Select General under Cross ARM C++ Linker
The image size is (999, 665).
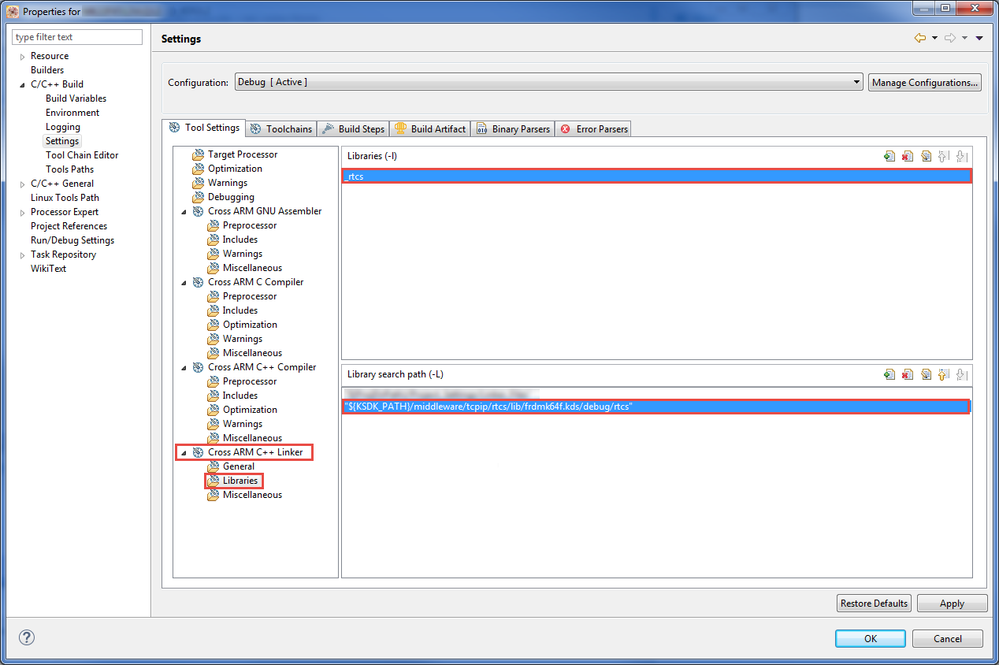(238, 466)
